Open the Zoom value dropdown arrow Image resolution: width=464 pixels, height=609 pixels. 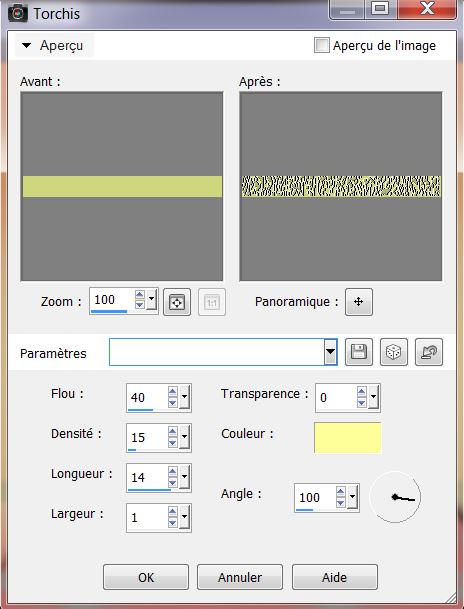pos(151,300)
